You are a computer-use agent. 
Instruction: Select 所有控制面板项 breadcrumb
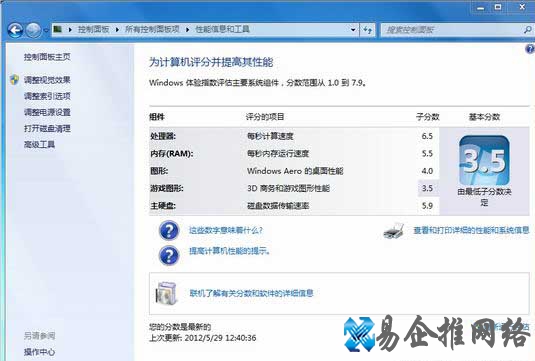pyautogui.click(x=152, y=29)
